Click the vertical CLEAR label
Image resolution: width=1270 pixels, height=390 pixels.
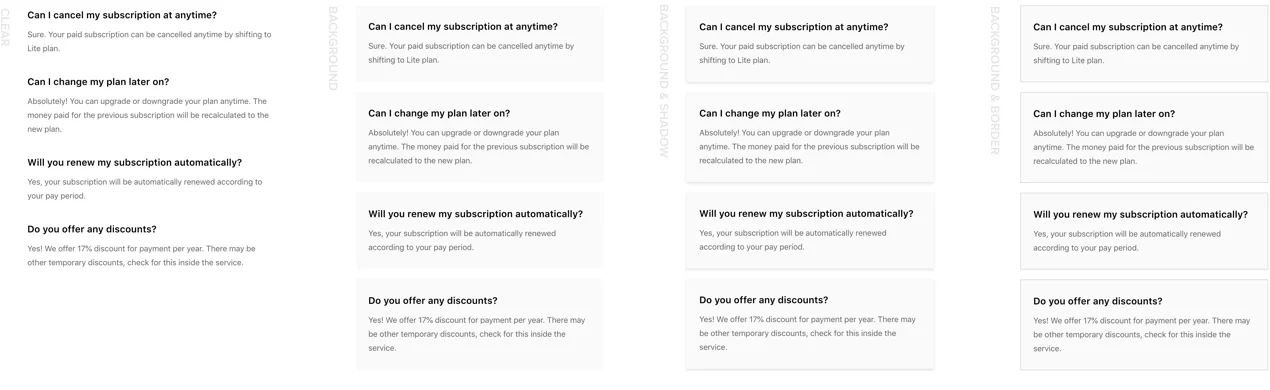pyautogui.click(x=5, y=27)
